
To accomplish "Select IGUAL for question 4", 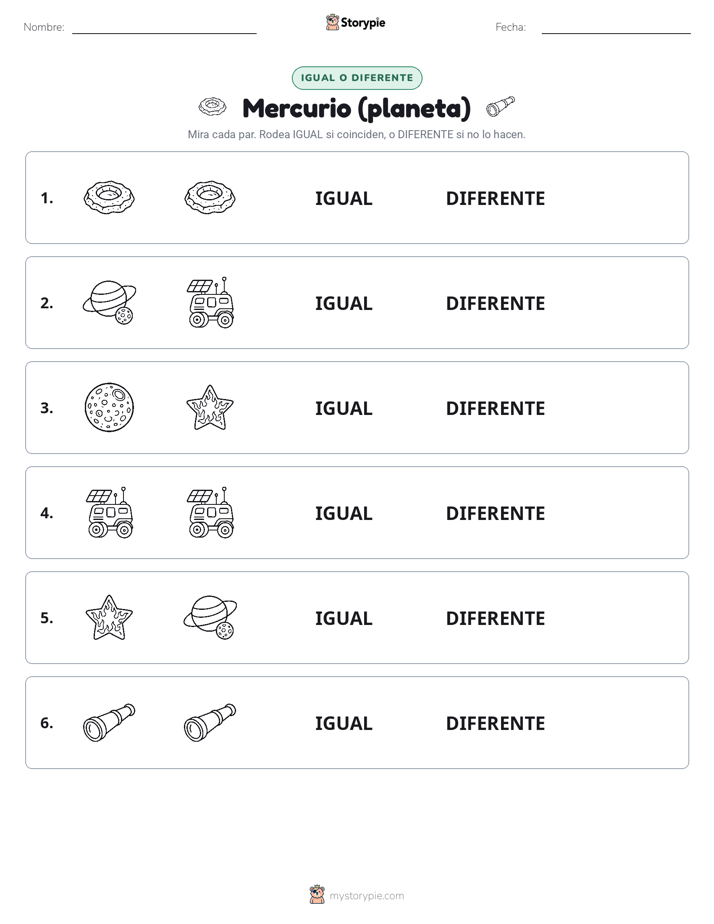I will coord(343,513).
